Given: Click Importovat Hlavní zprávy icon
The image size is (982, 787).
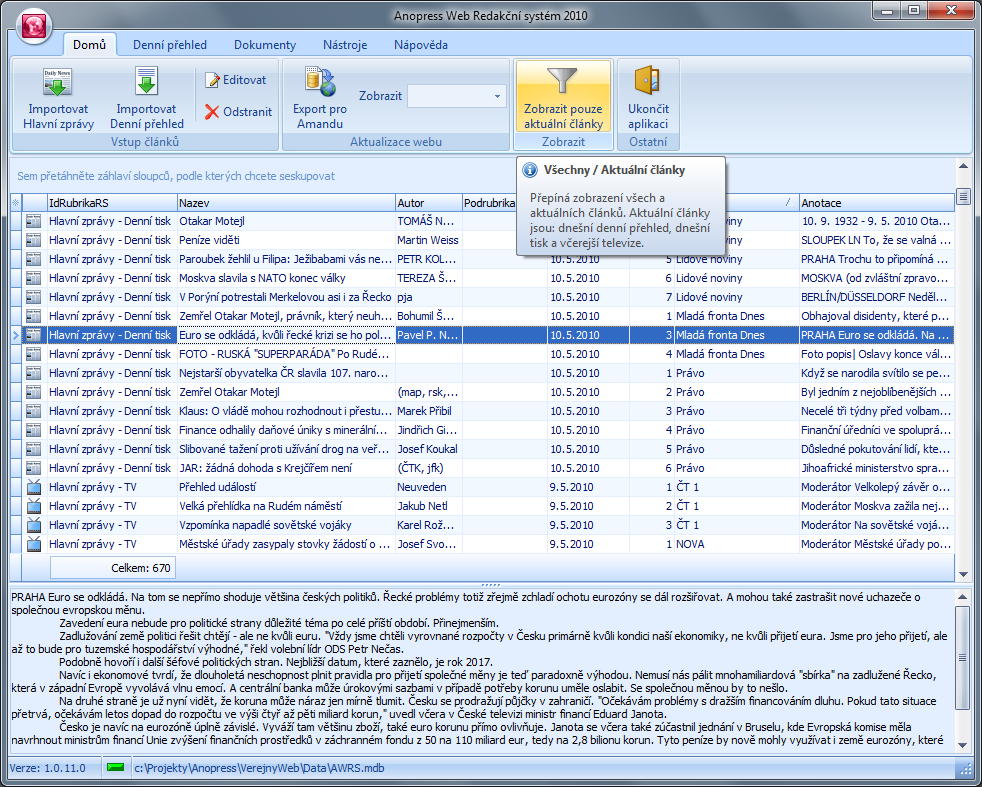Looking at the screenshot, I should 58,83.
